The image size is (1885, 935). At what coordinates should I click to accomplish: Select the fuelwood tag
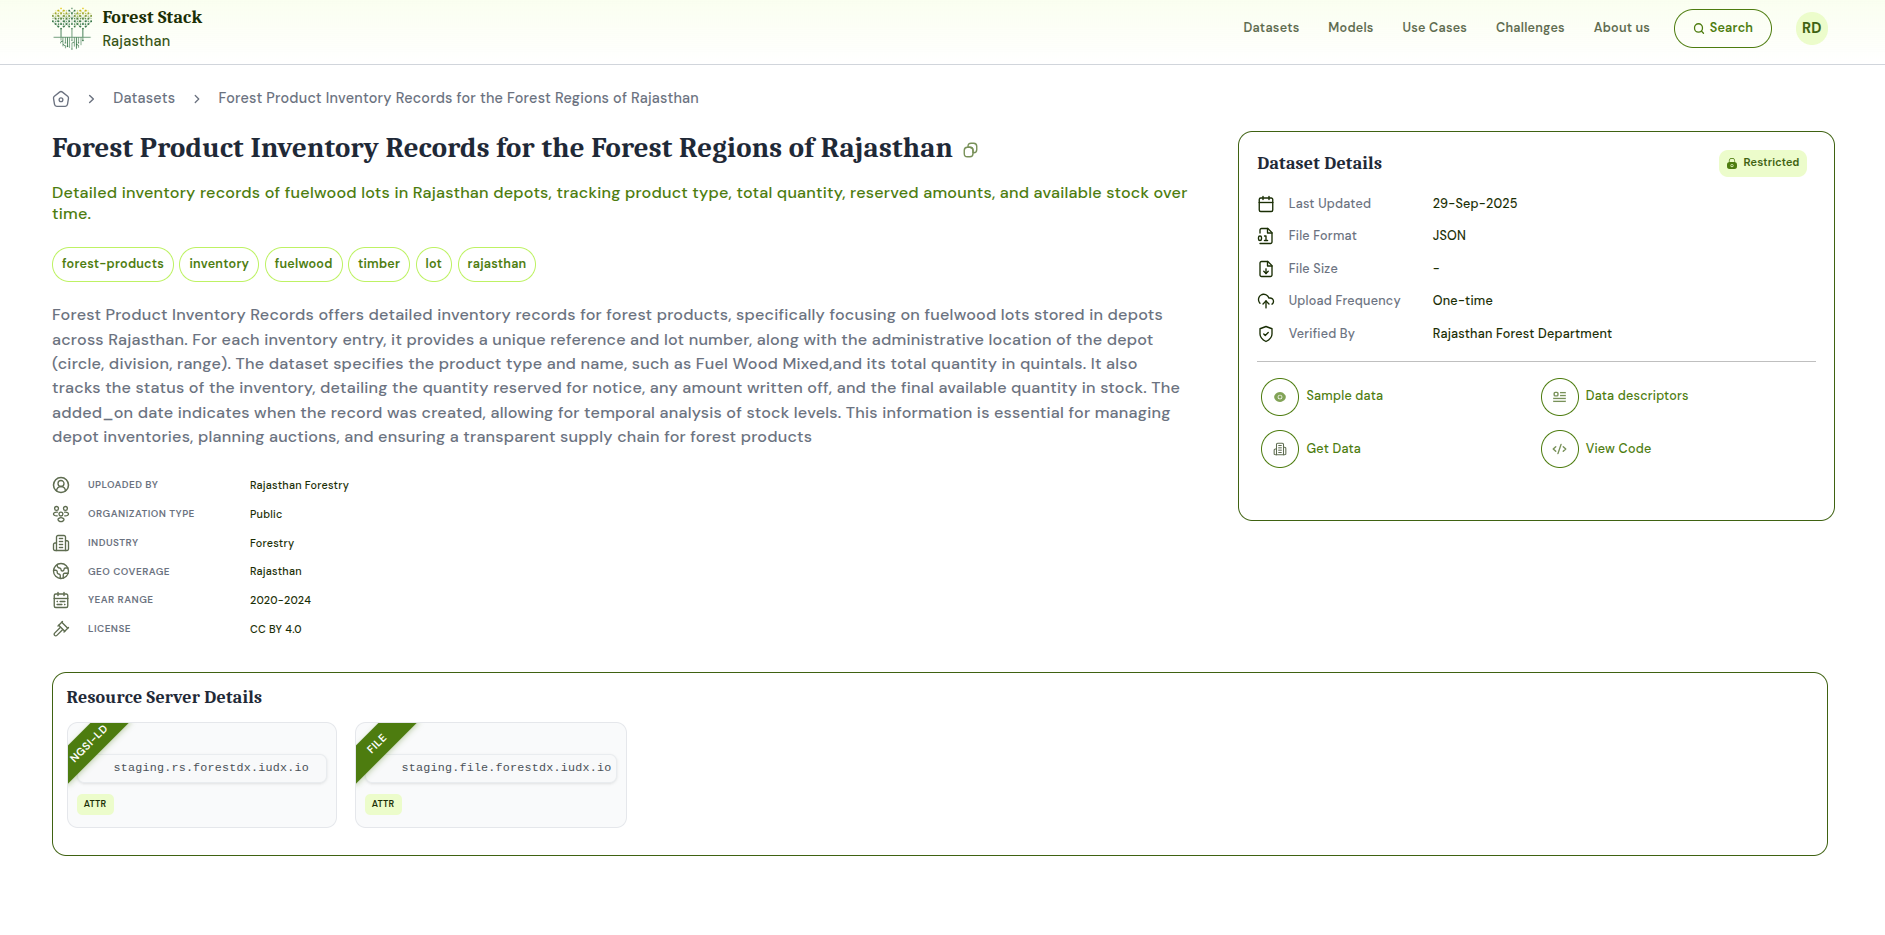tap(303, 264)
